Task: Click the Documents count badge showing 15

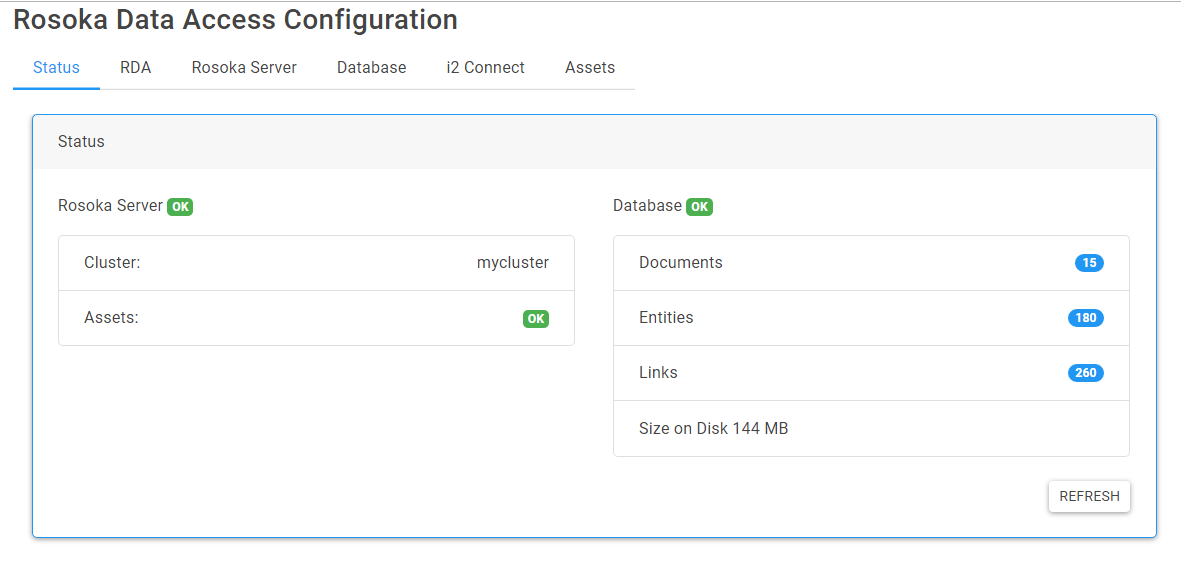Action: click(1089, 263)
